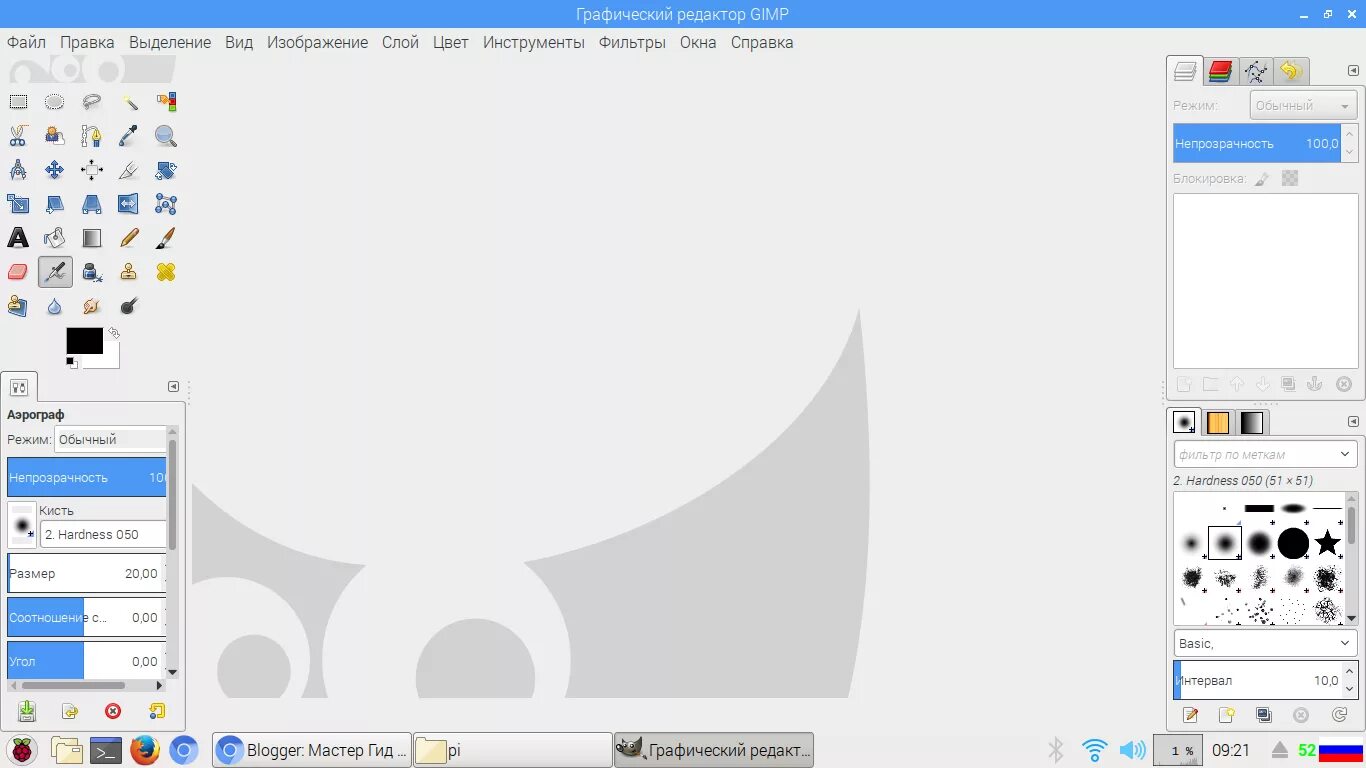
Task: Save tool options preset button
Action: tap(27, 711)
